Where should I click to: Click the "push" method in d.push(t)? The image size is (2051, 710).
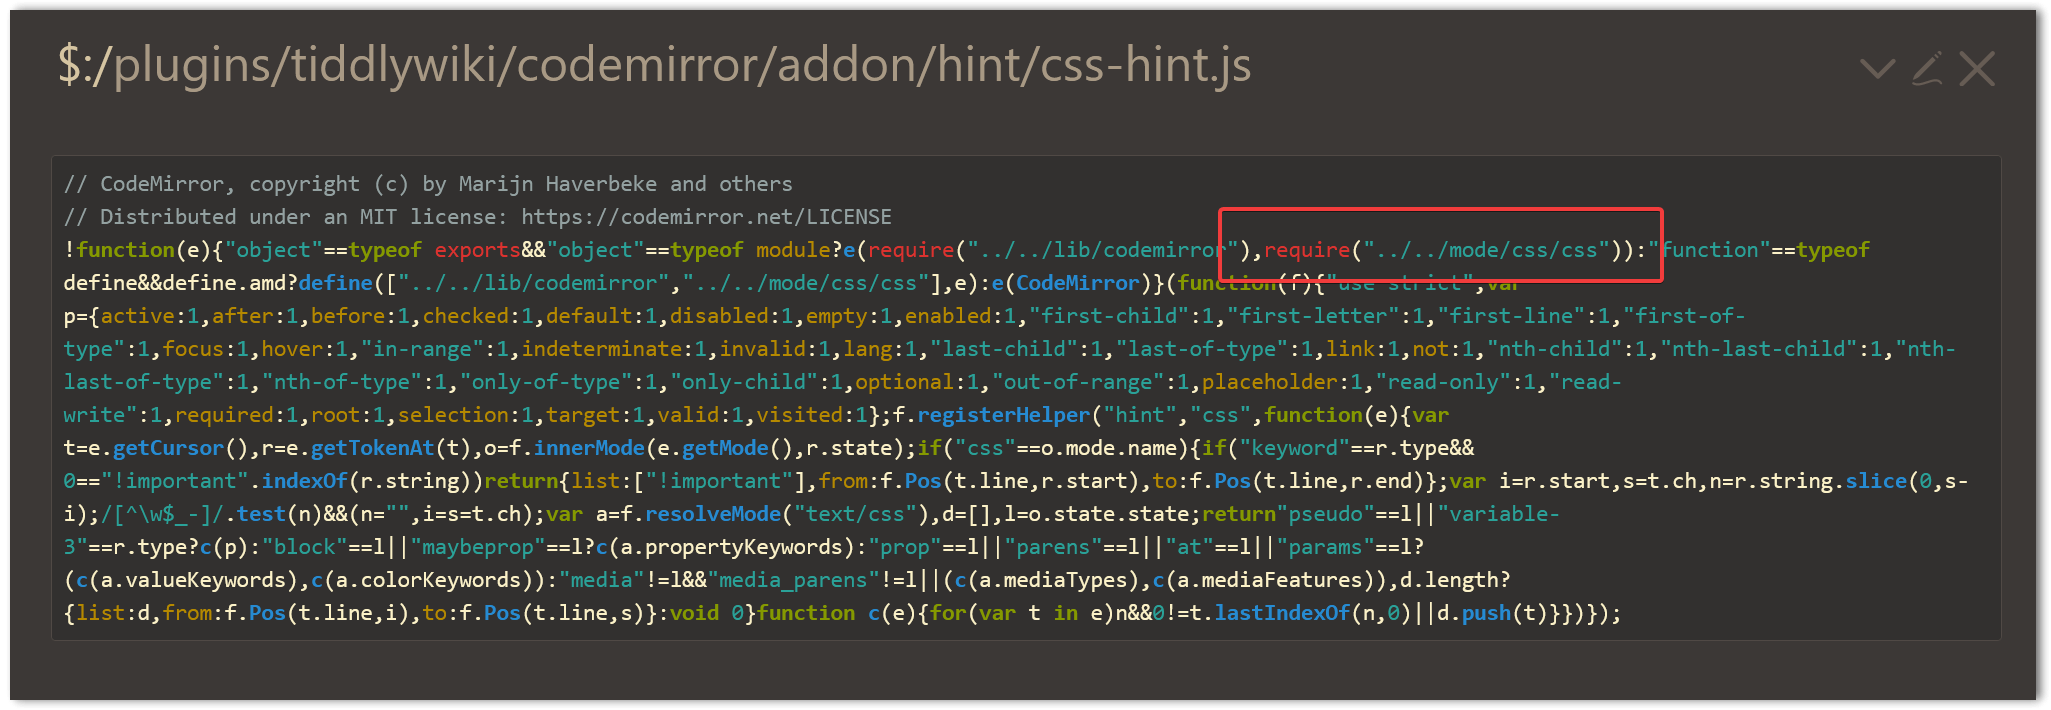pos(1487,613)
